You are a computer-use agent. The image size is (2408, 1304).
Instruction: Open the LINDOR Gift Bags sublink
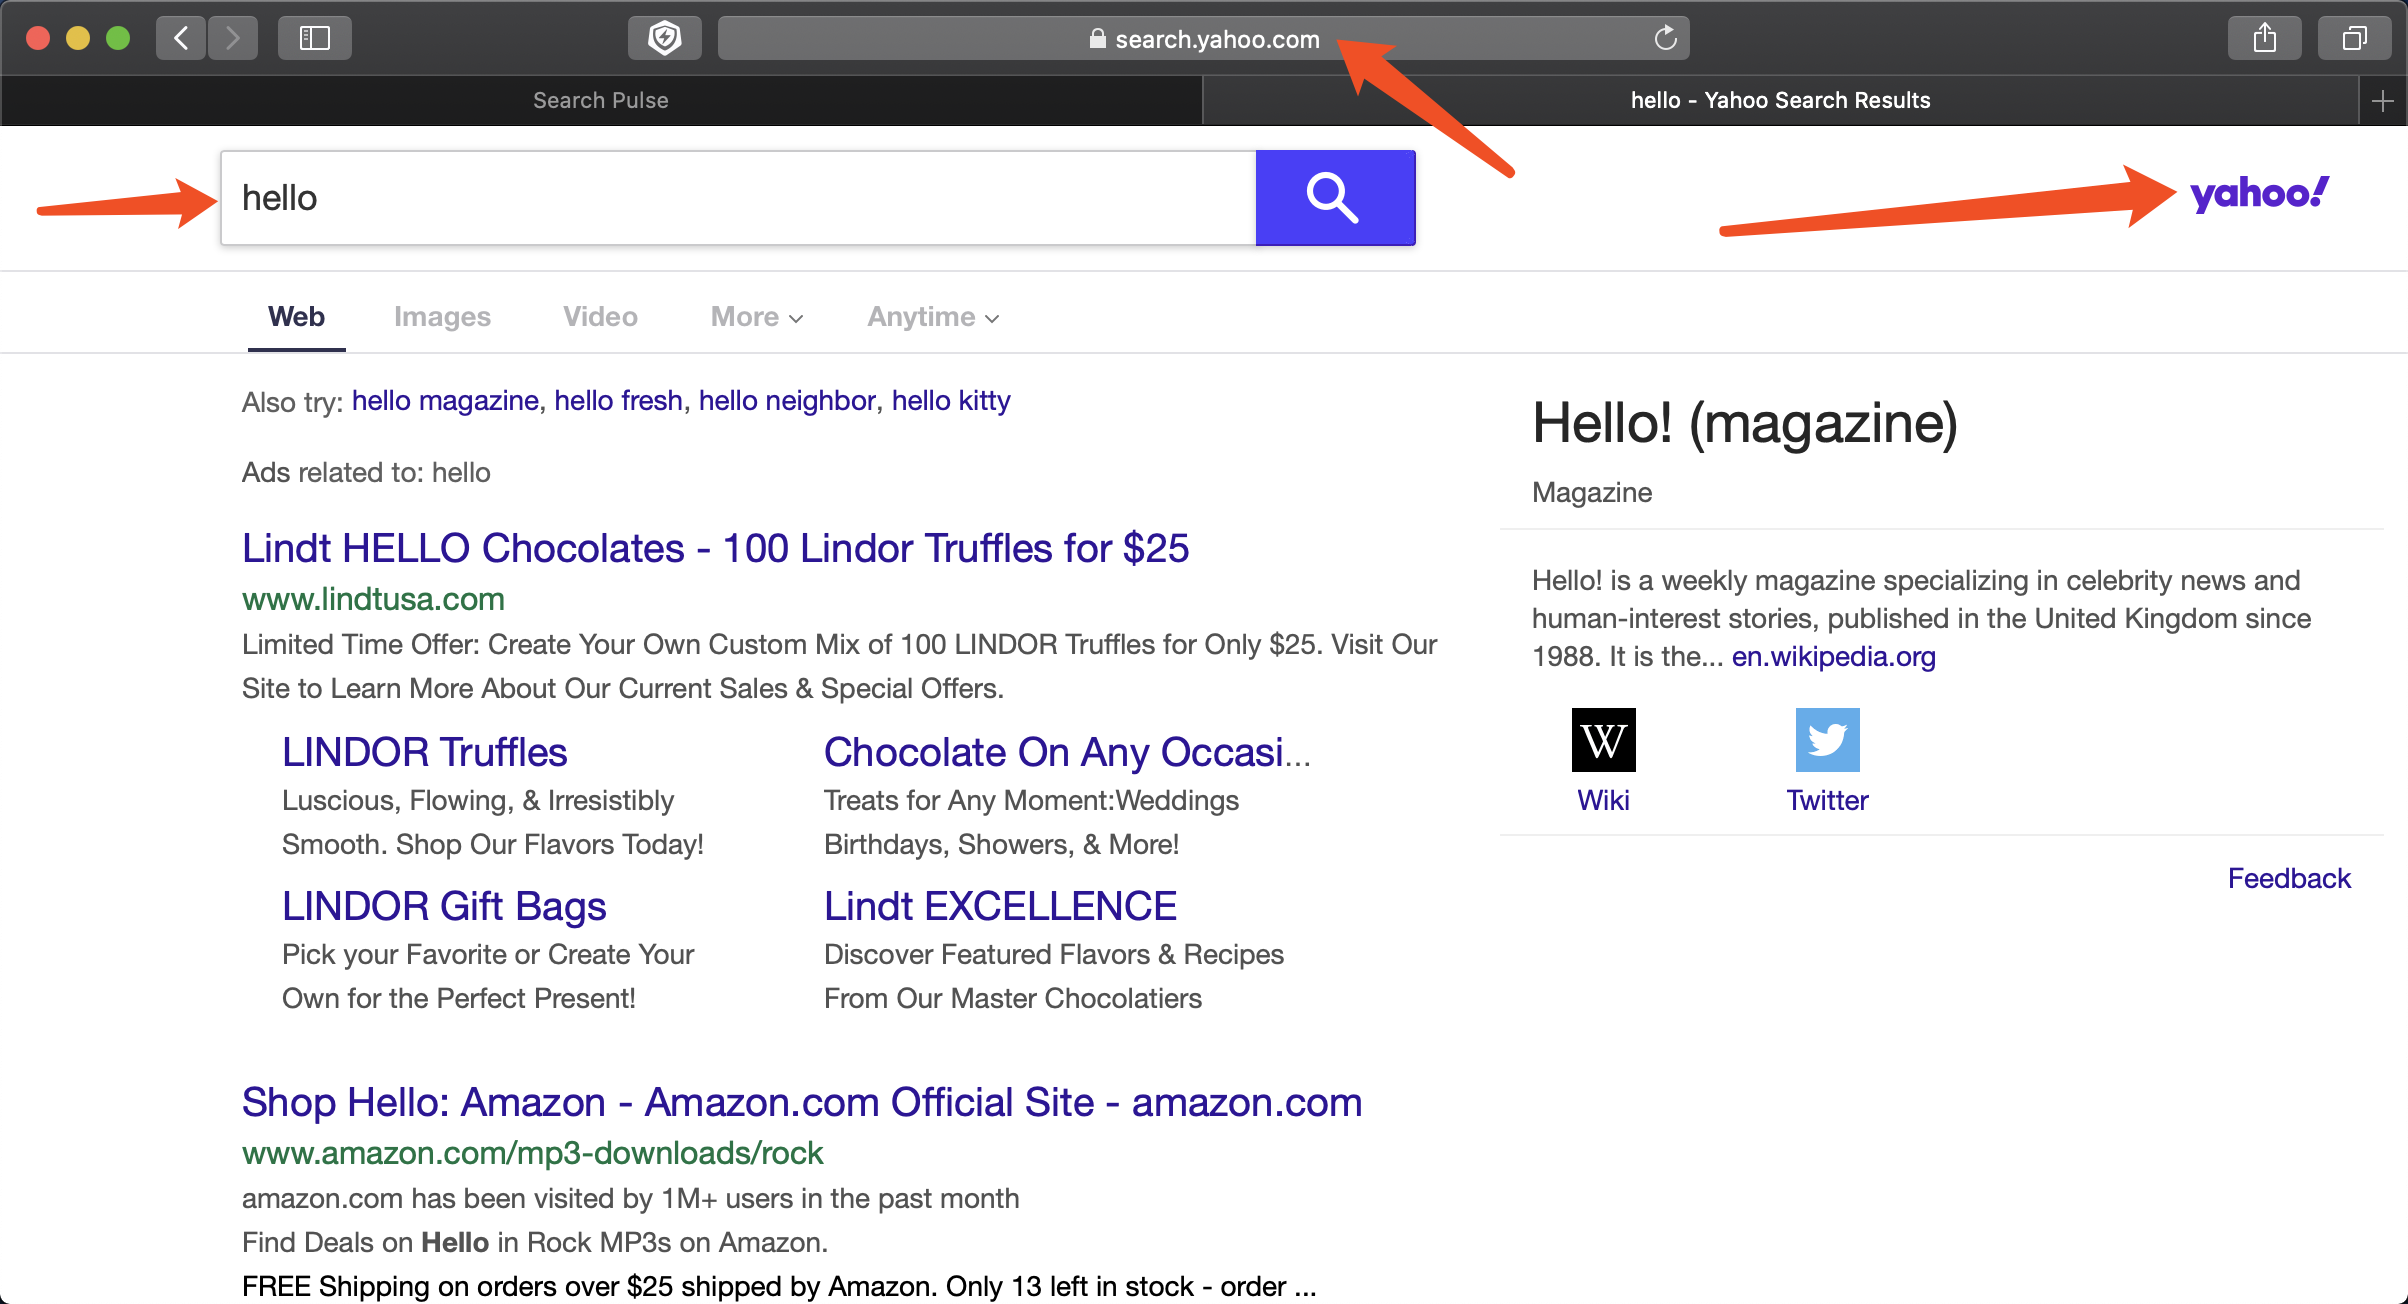point(444,906)
